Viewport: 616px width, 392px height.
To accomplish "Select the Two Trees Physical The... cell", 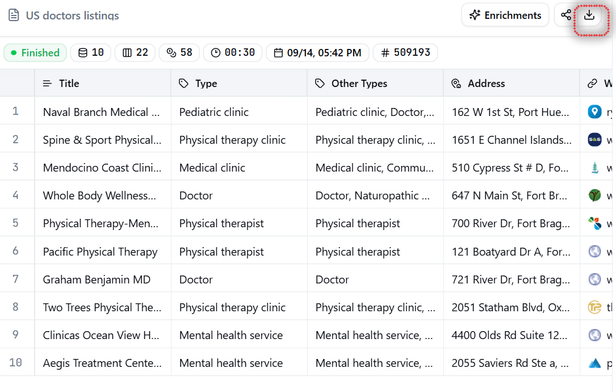I will tap(103, 307).
